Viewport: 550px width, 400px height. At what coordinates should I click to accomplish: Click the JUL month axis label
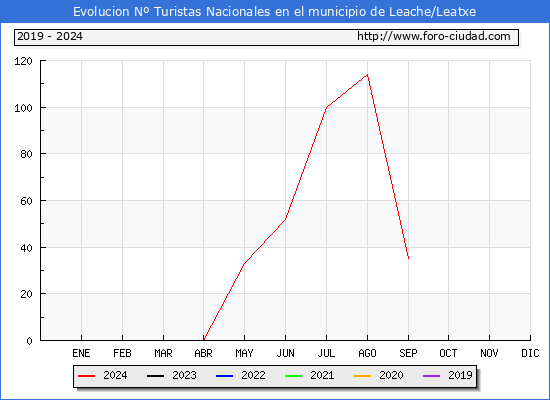coord(327,353)
